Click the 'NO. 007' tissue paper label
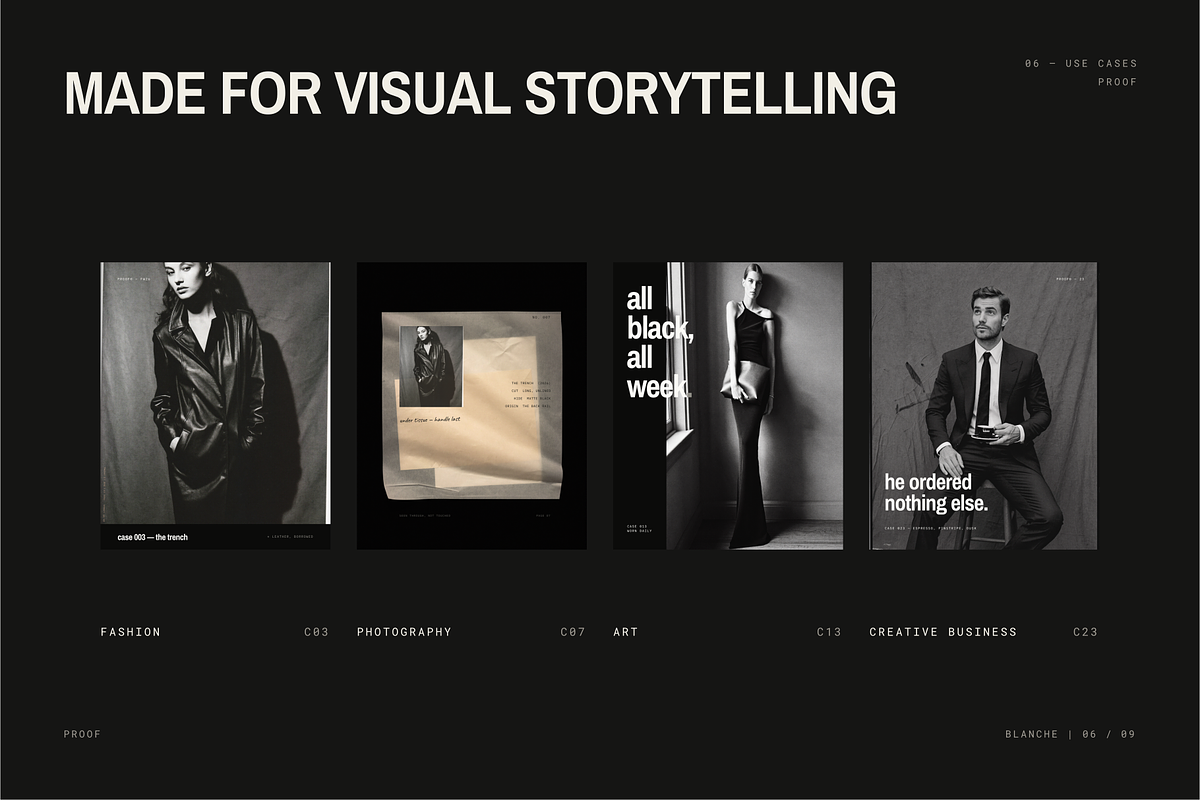This screenshot has width=1200, height=800. click(541, 317)
